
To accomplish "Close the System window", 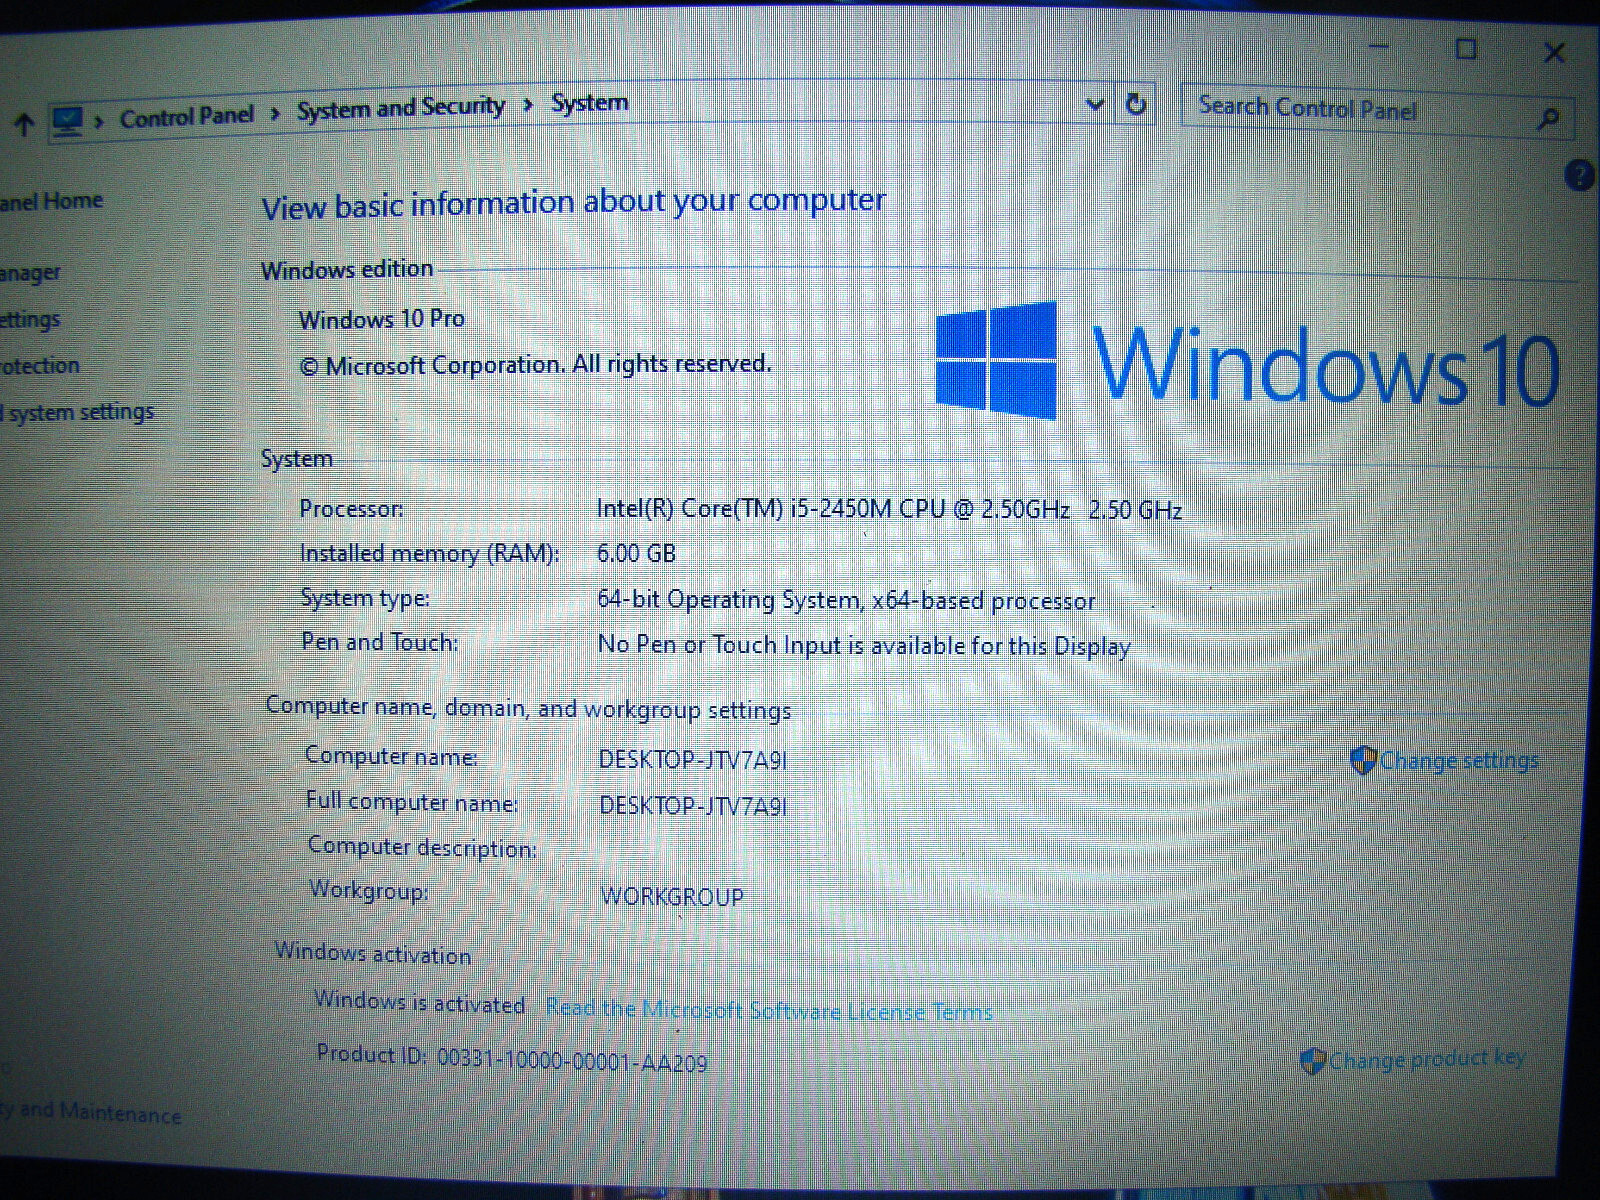I will click(x=1554, y=52).
